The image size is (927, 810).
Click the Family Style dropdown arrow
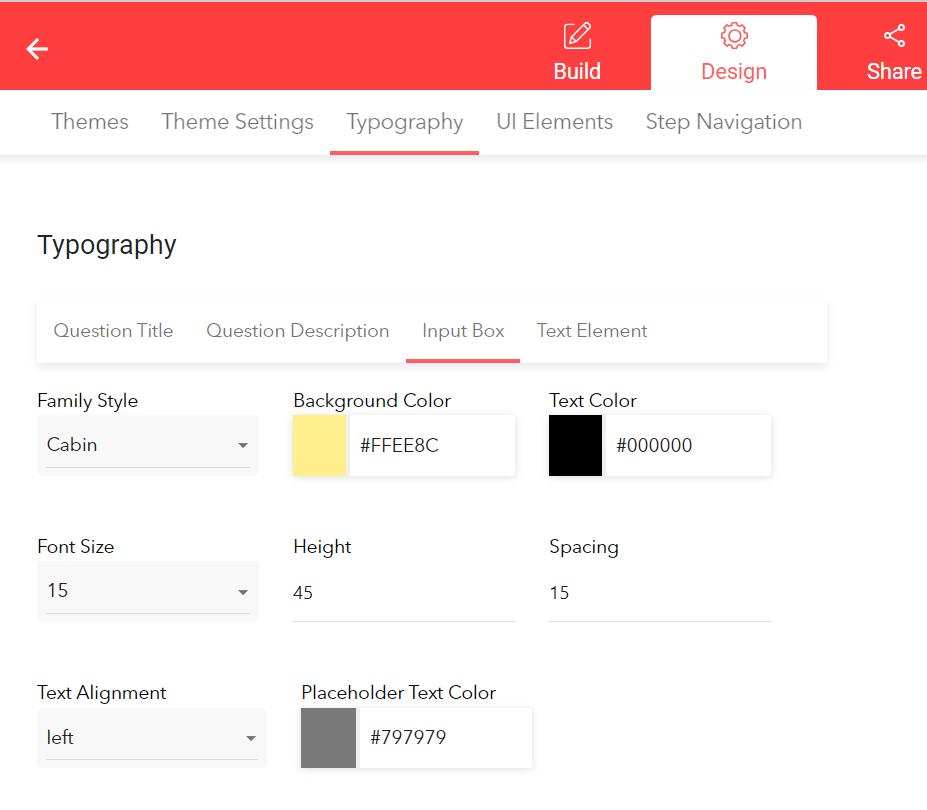243,446
